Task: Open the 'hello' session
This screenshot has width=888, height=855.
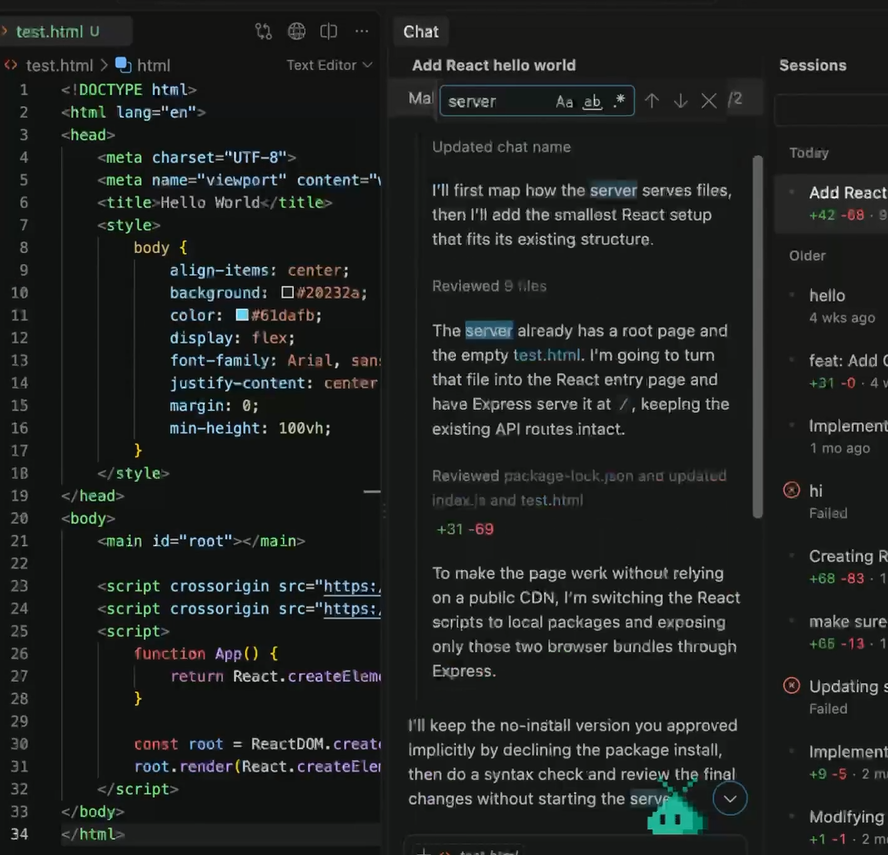Action: click(831, 306)
